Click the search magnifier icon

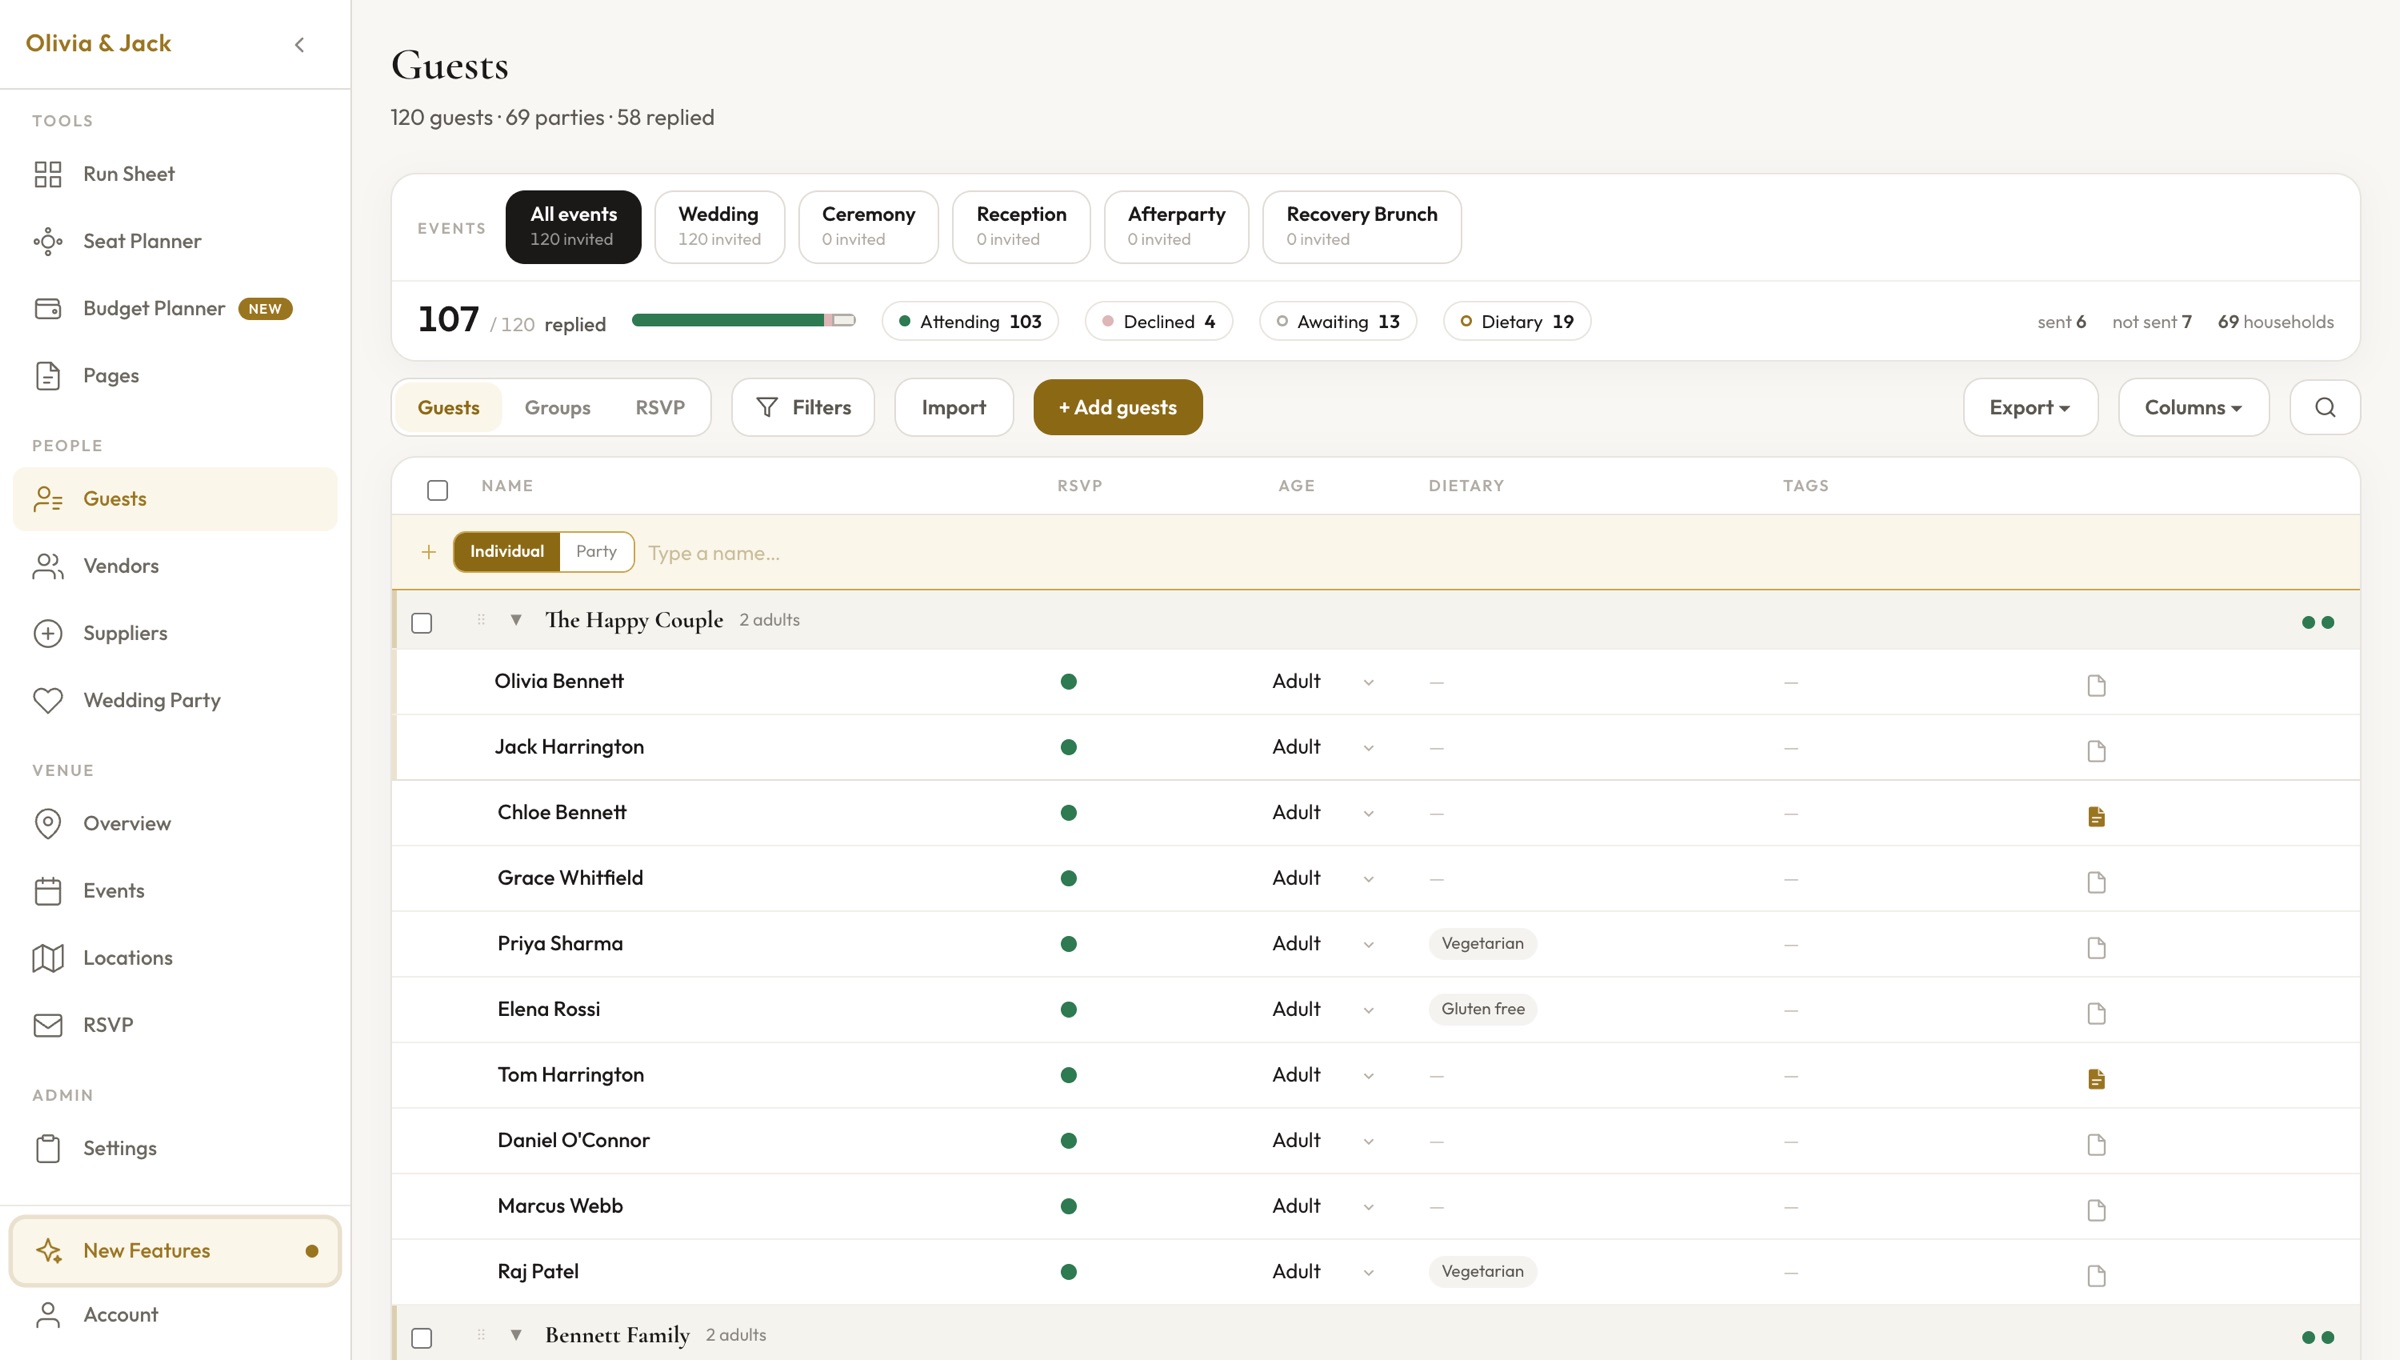coord(2325,407)
